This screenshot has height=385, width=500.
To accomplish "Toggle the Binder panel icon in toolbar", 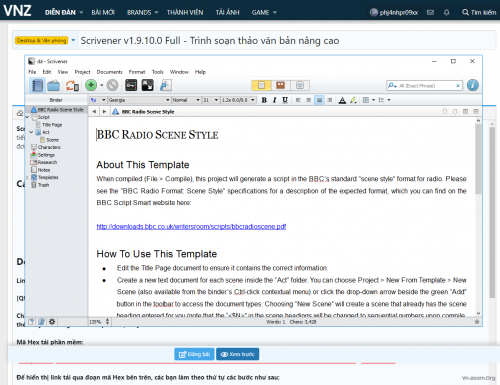I will tap(37, 85).
